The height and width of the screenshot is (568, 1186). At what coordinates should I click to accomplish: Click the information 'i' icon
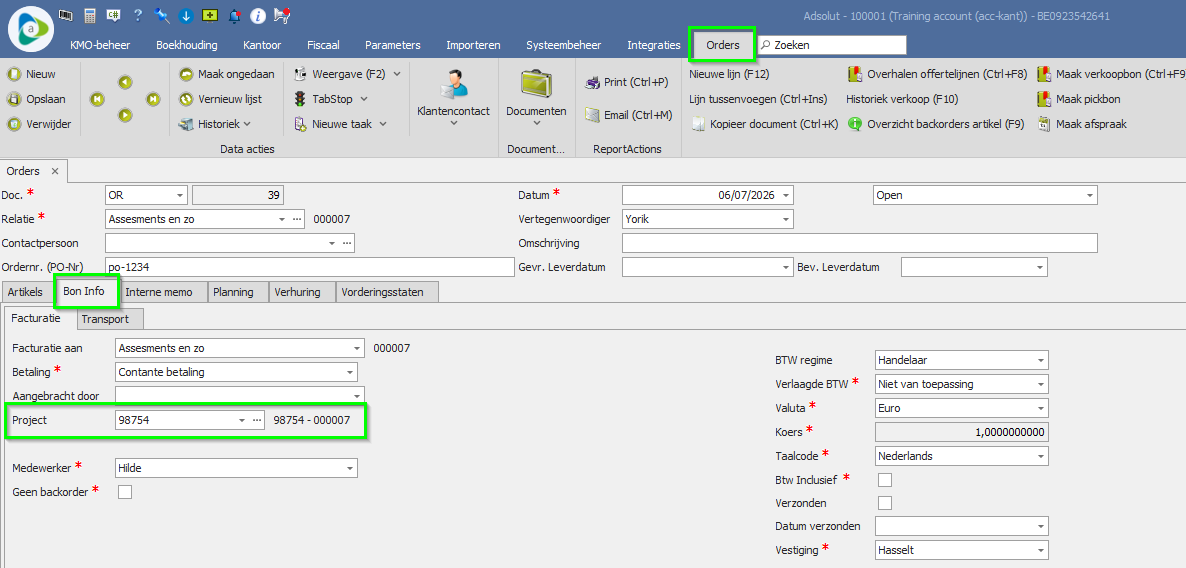point(257,14)
